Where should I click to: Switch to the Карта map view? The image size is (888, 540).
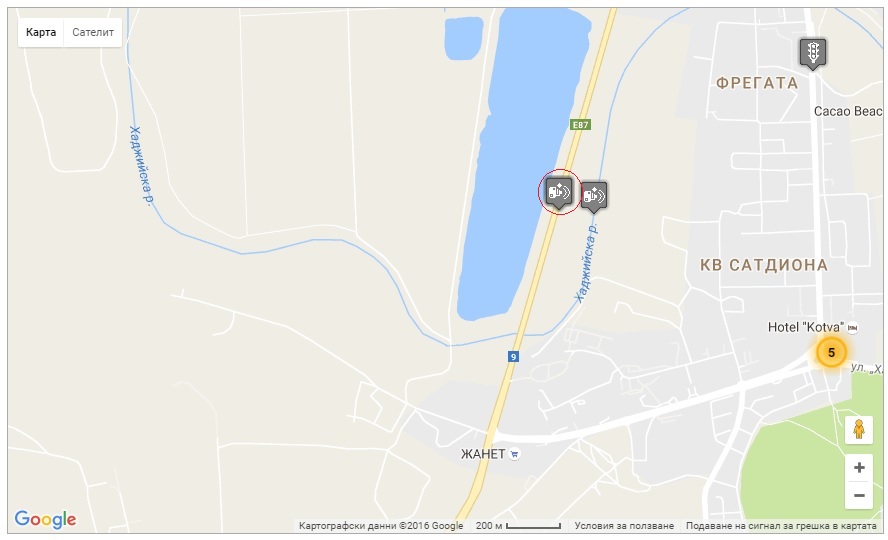coord(41,32)
